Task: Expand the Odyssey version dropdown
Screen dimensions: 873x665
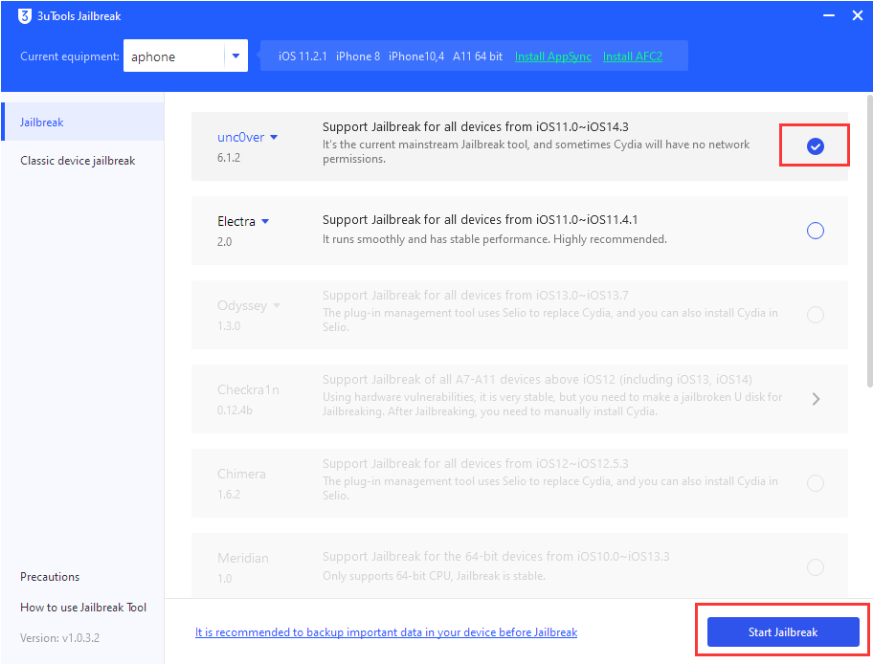Action: click(x=276, y=306)
